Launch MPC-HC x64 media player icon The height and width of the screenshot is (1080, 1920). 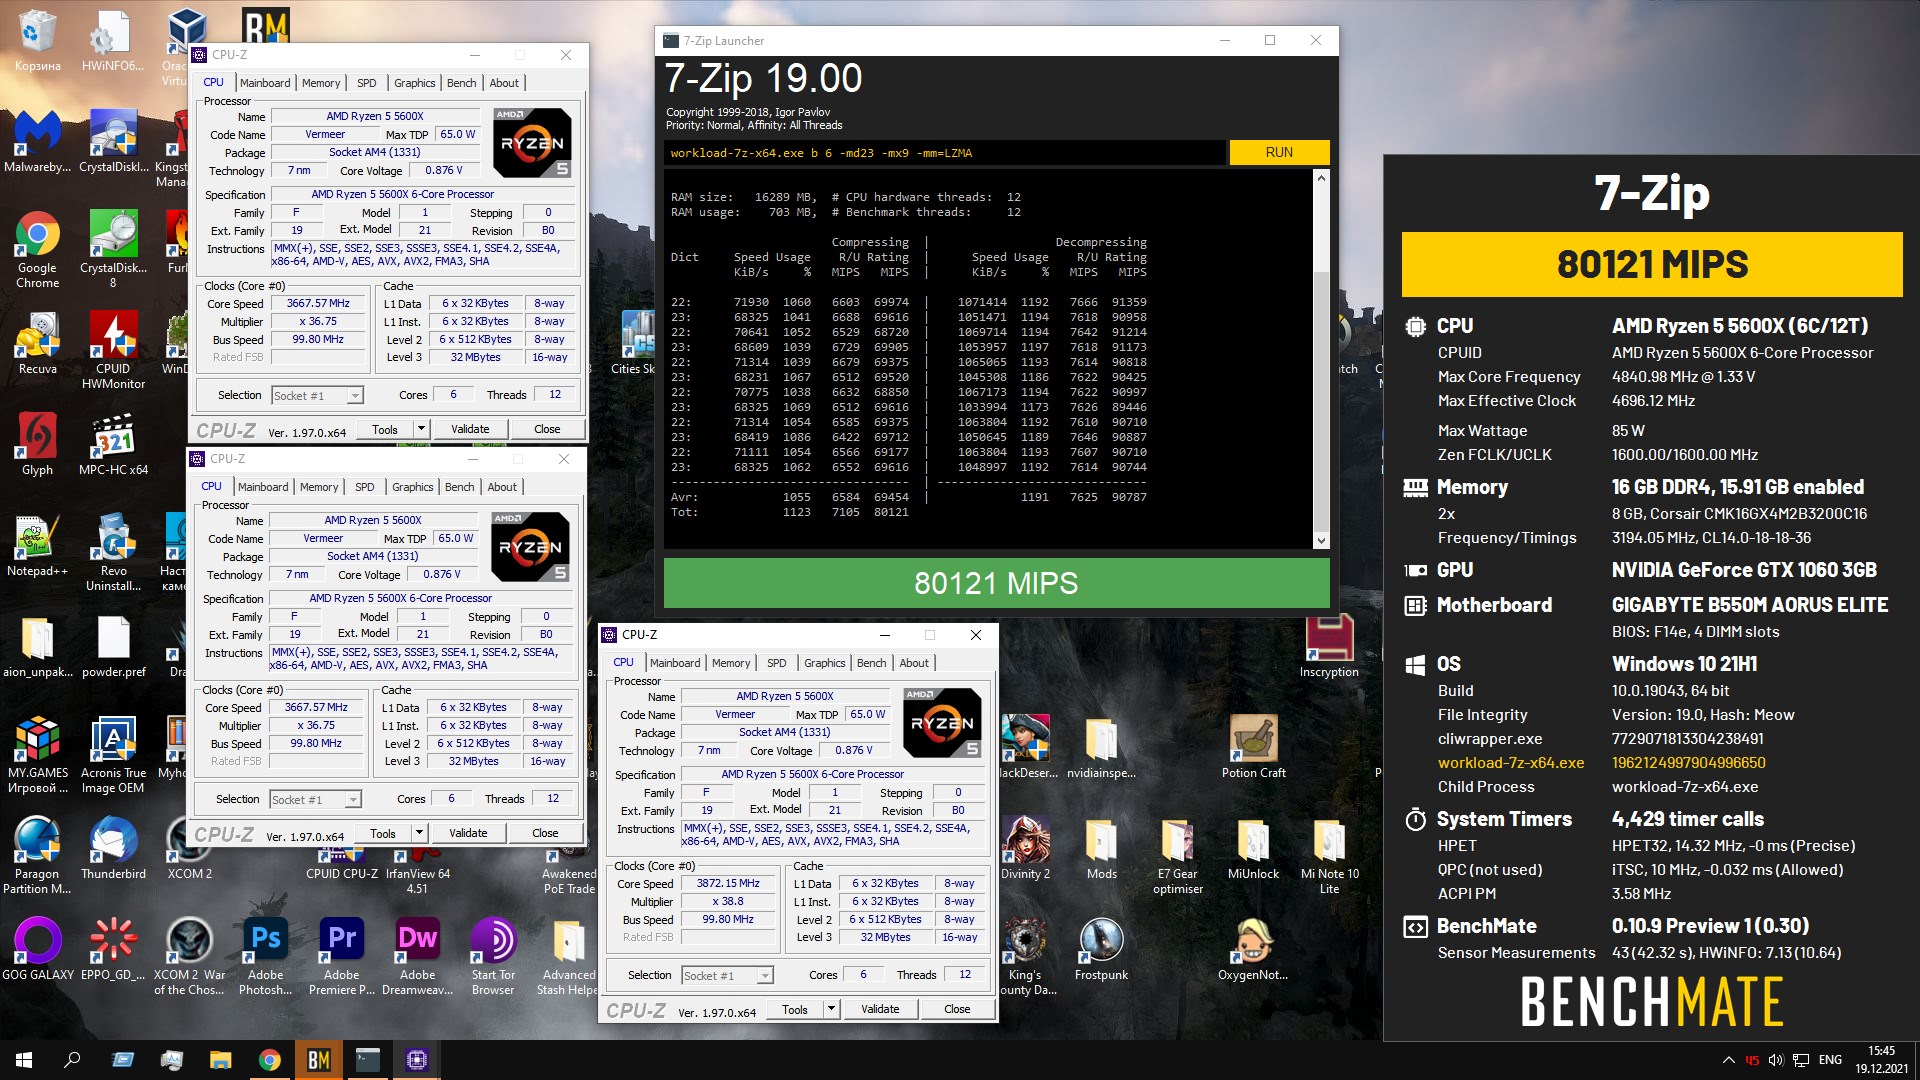113,444
